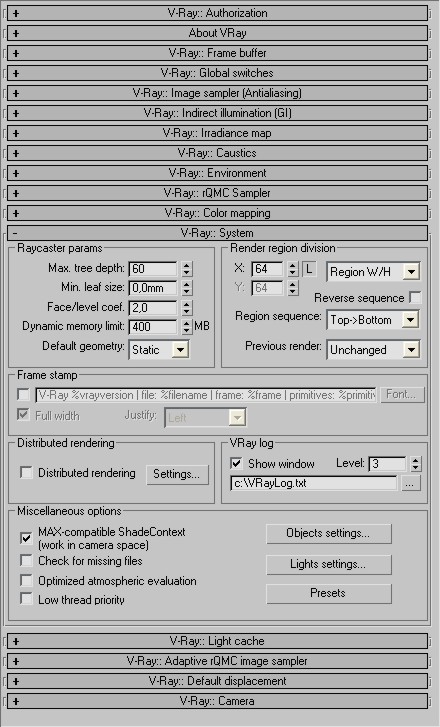Uncheck Show window in VRay log
Viewport: 440px width, 727px height.
pyautogui.click(x=236, y=463)
